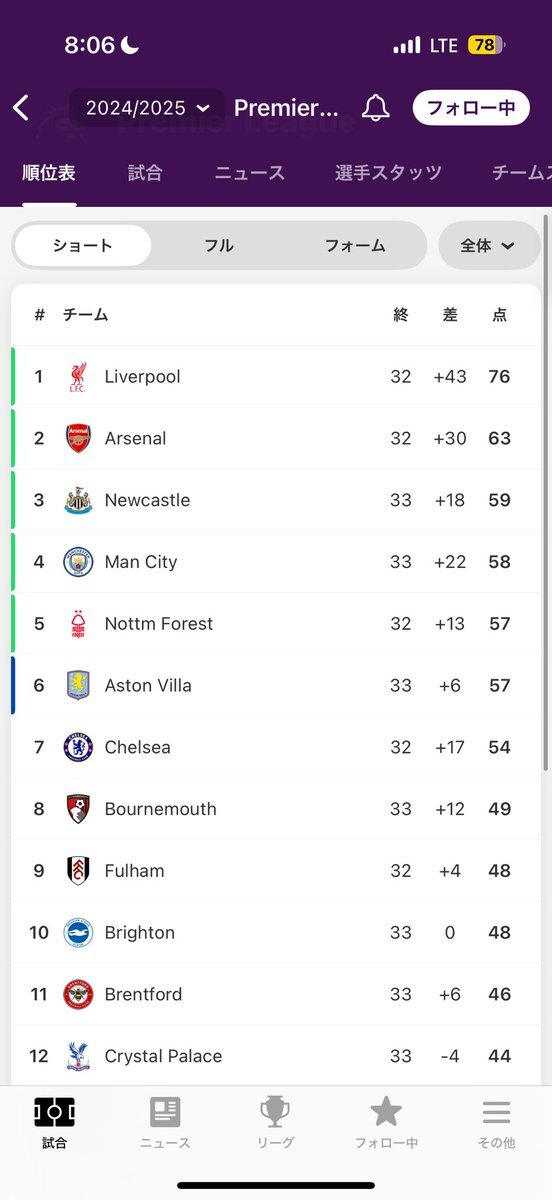Open the Liverpool club crest
The image size is (552, 1200).
point(78,377)
